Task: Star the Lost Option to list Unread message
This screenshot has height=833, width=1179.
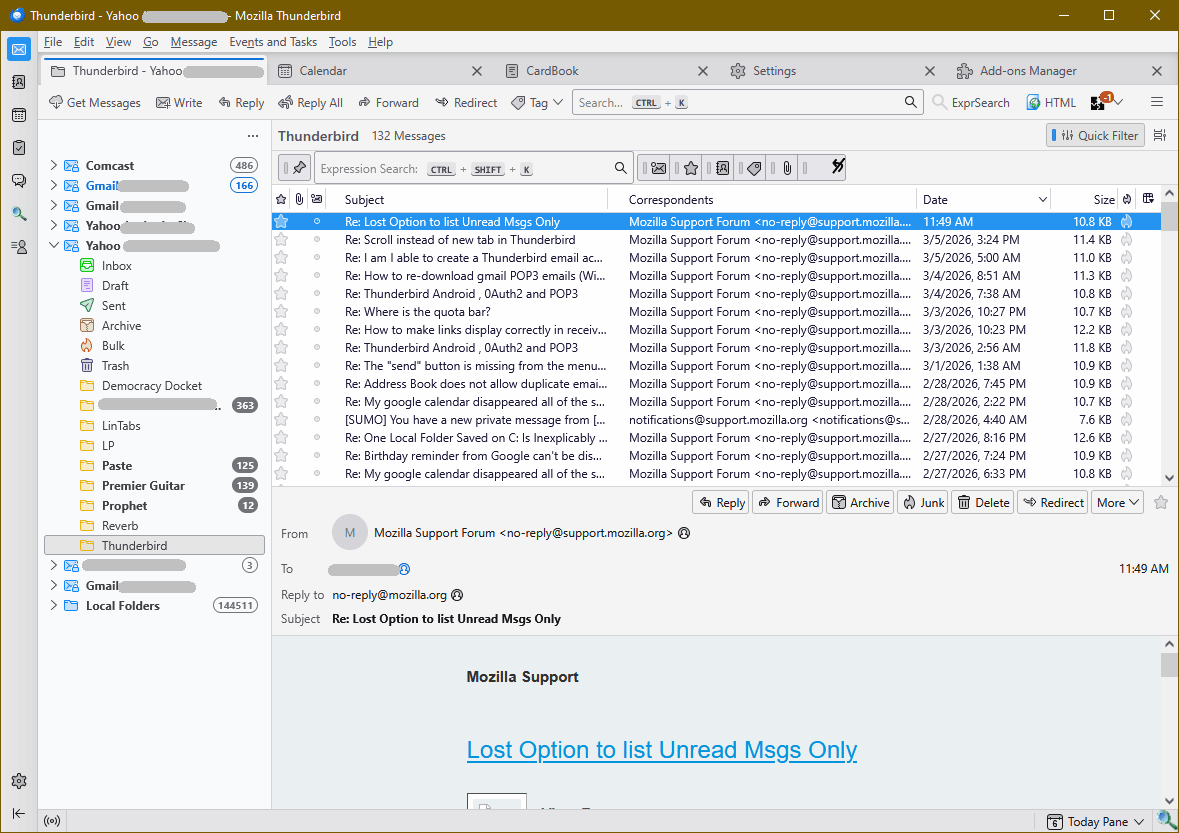Action: 281,222
